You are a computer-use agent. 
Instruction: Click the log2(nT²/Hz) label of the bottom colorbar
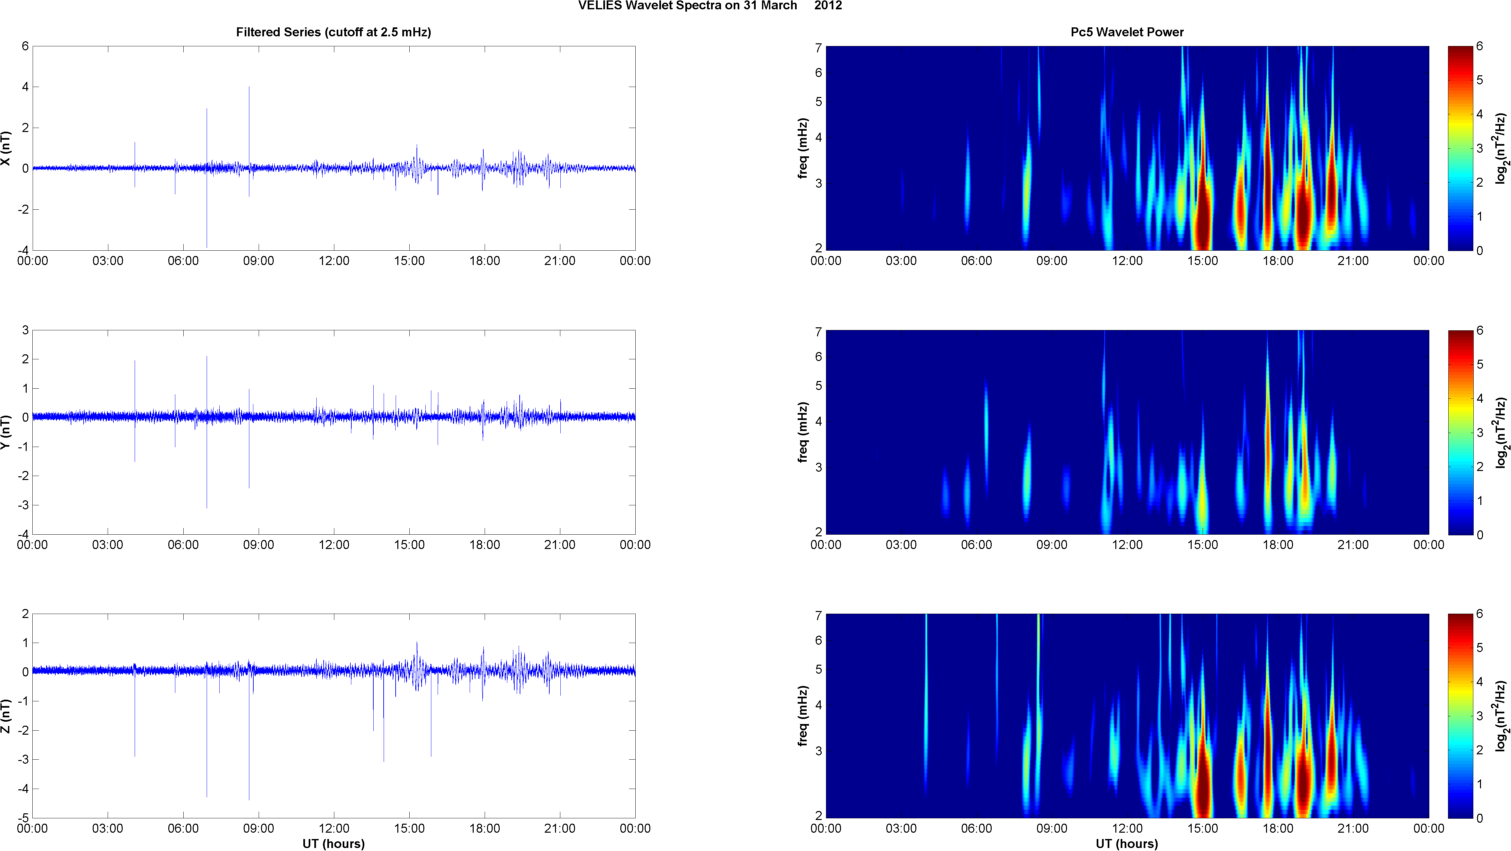[x=1502, y=716]
